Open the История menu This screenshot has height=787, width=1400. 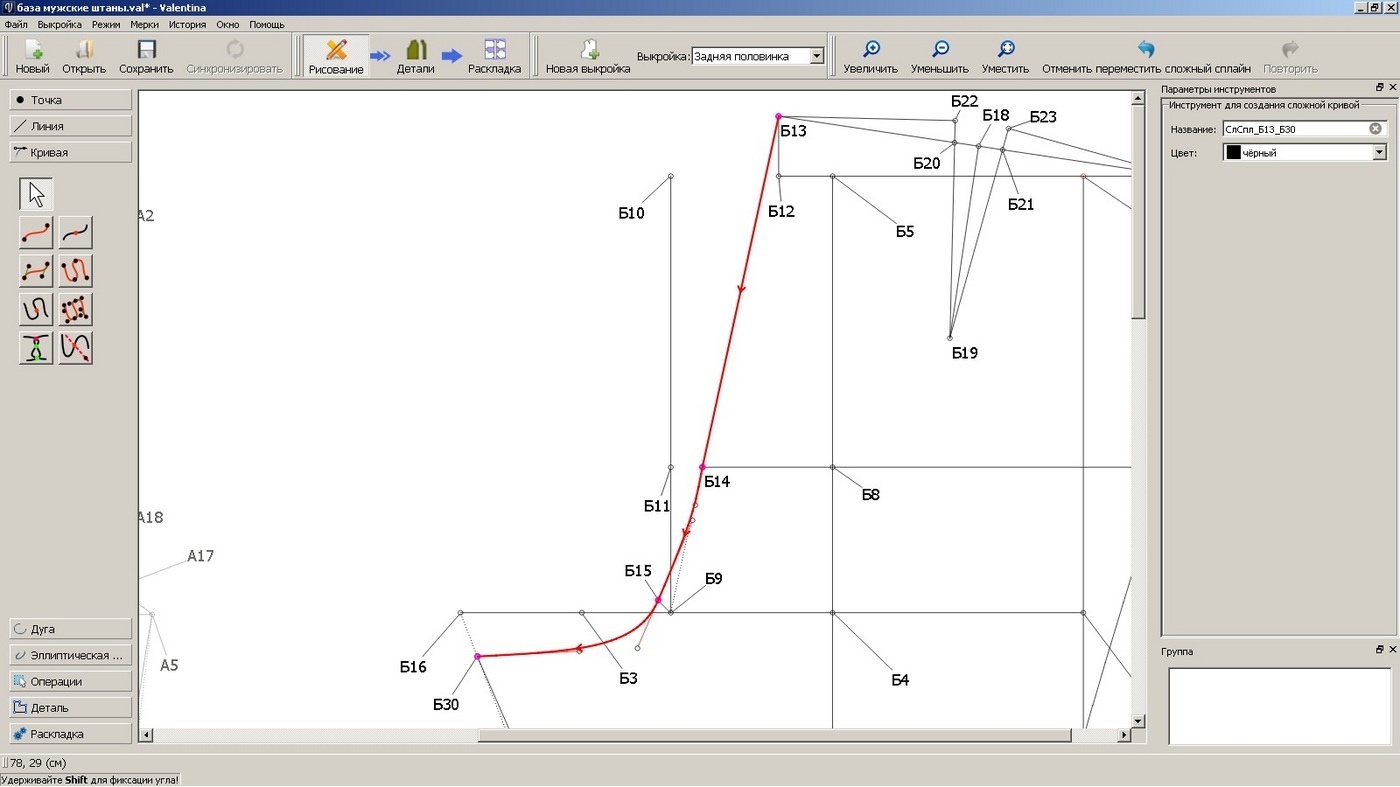click(x=187, y=24)
